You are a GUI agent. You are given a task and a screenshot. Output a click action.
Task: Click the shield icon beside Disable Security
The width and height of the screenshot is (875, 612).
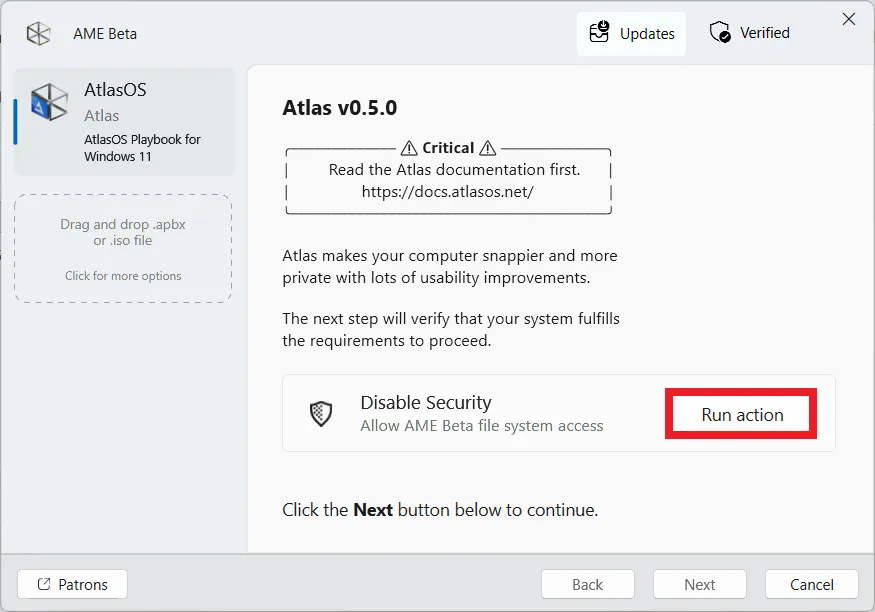(x=321, y=413)
